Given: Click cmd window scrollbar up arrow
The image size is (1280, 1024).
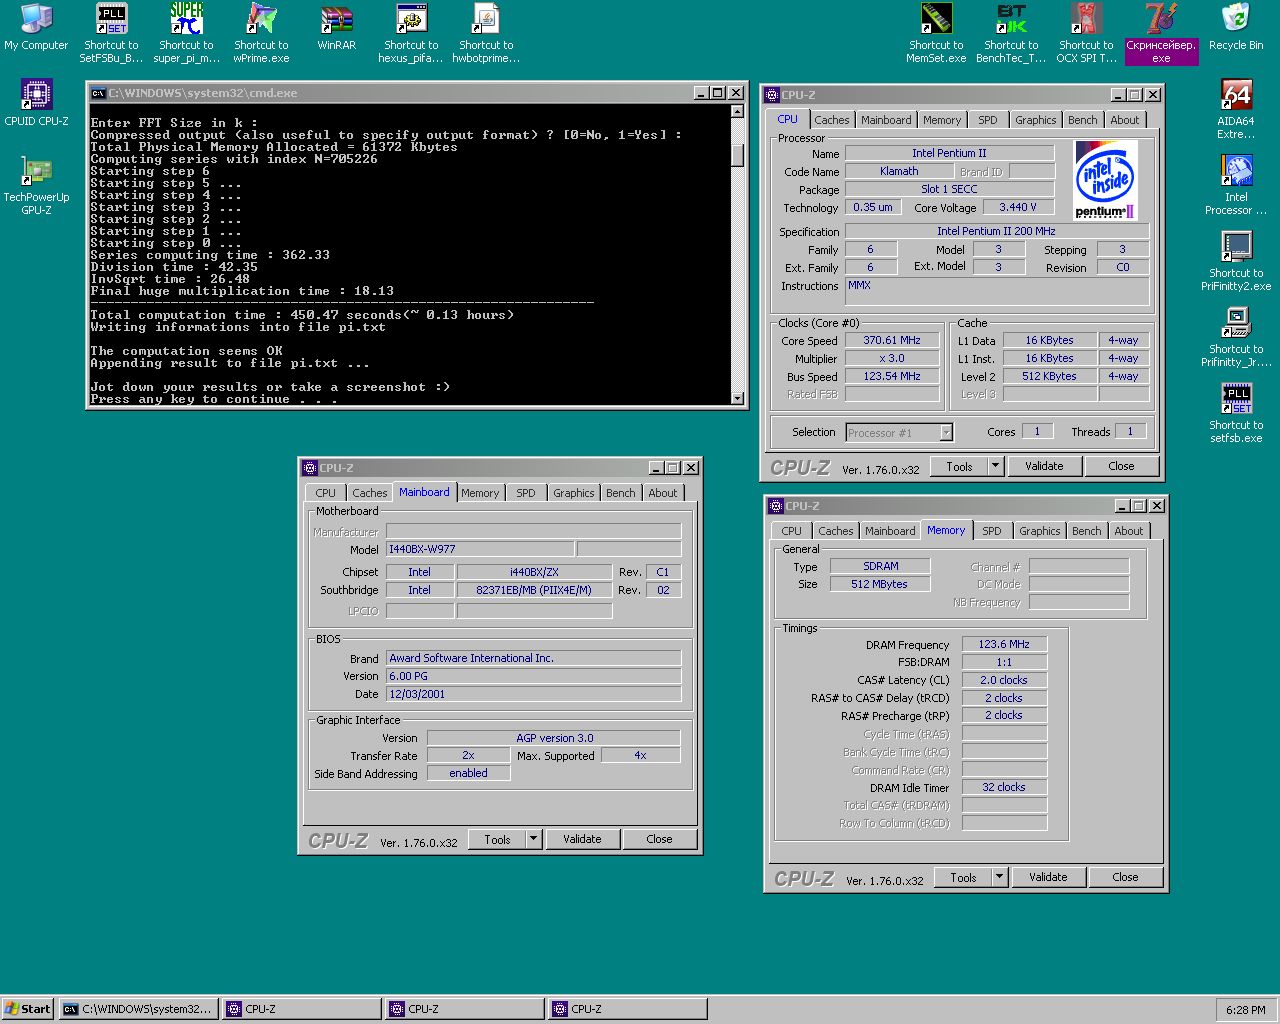Looking at the screenshot, I should pyautogui.click(x=738, y=113).
